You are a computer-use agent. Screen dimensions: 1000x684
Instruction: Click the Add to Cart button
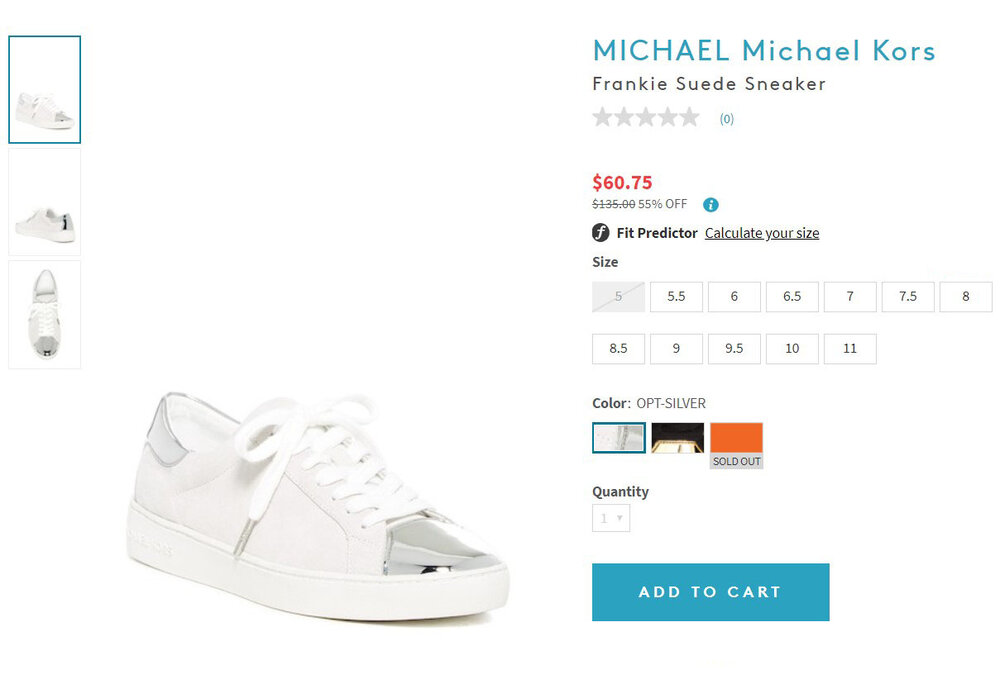[710, 592]
